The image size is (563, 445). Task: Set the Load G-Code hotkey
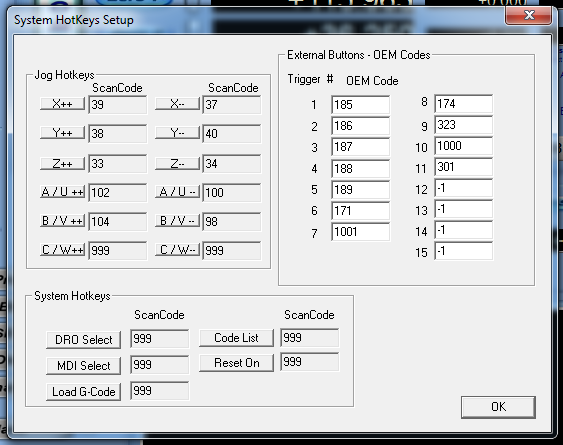tap(83, 392)
